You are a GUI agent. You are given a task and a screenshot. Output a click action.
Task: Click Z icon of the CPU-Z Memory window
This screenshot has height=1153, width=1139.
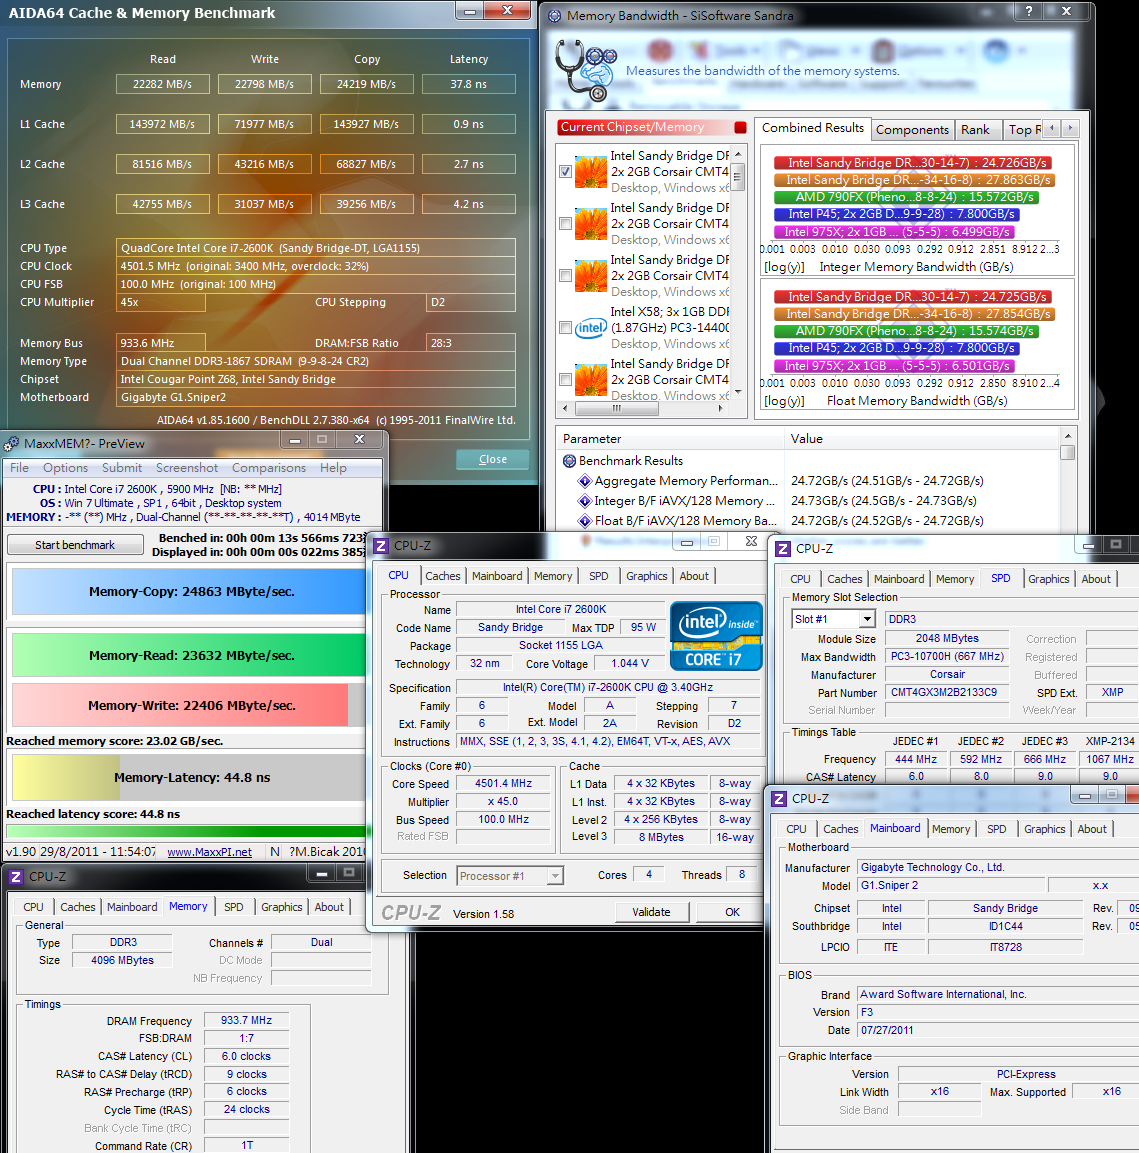point(16,877)
